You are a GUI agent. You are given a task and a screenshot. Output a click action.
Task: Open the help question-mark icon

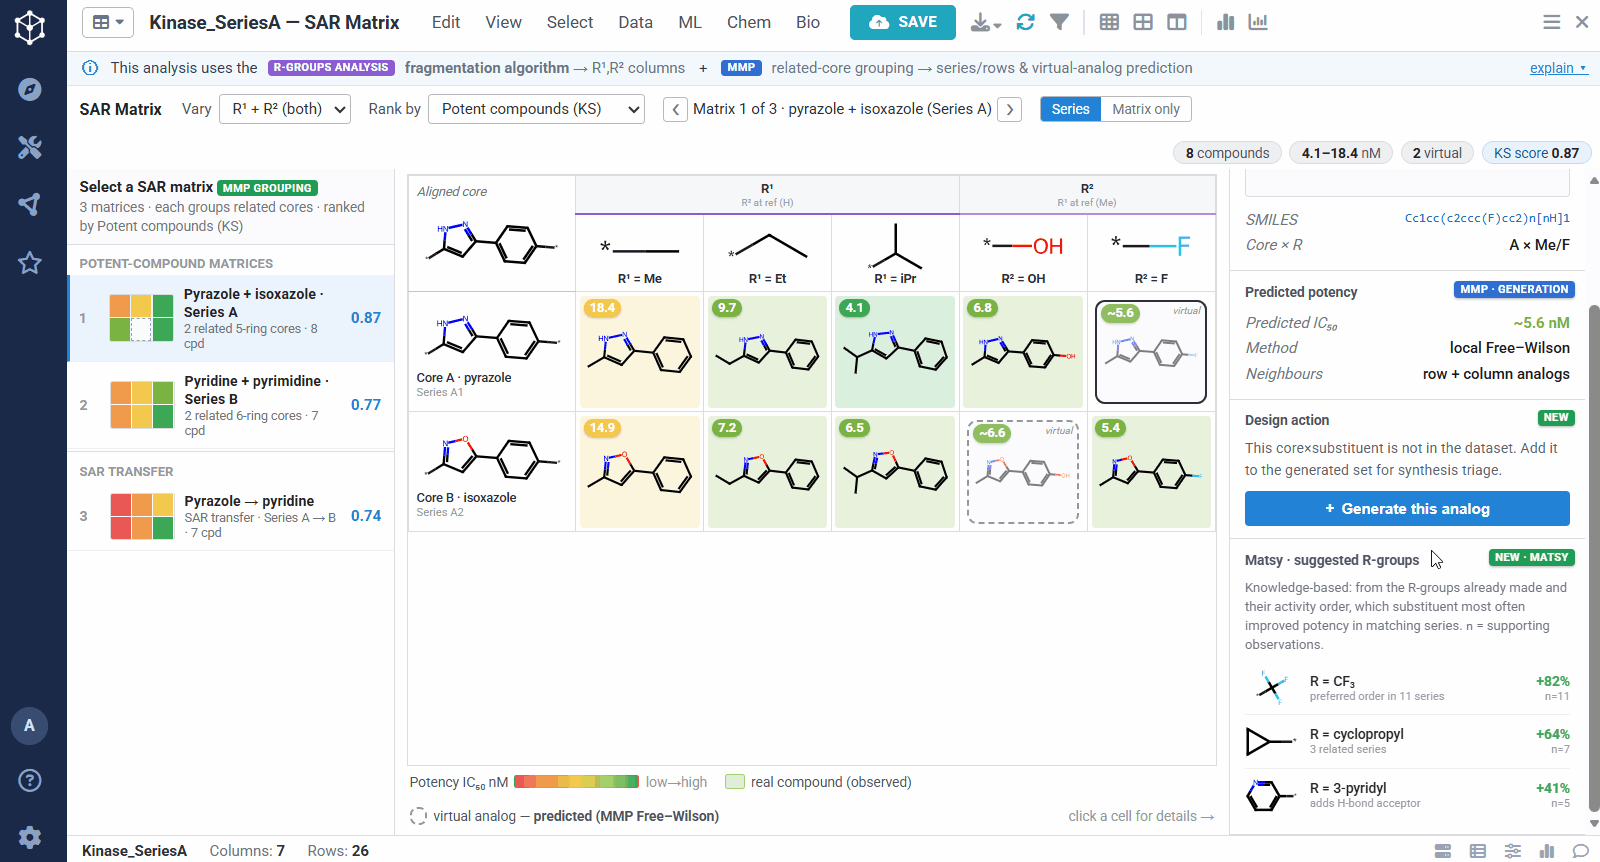30,780
